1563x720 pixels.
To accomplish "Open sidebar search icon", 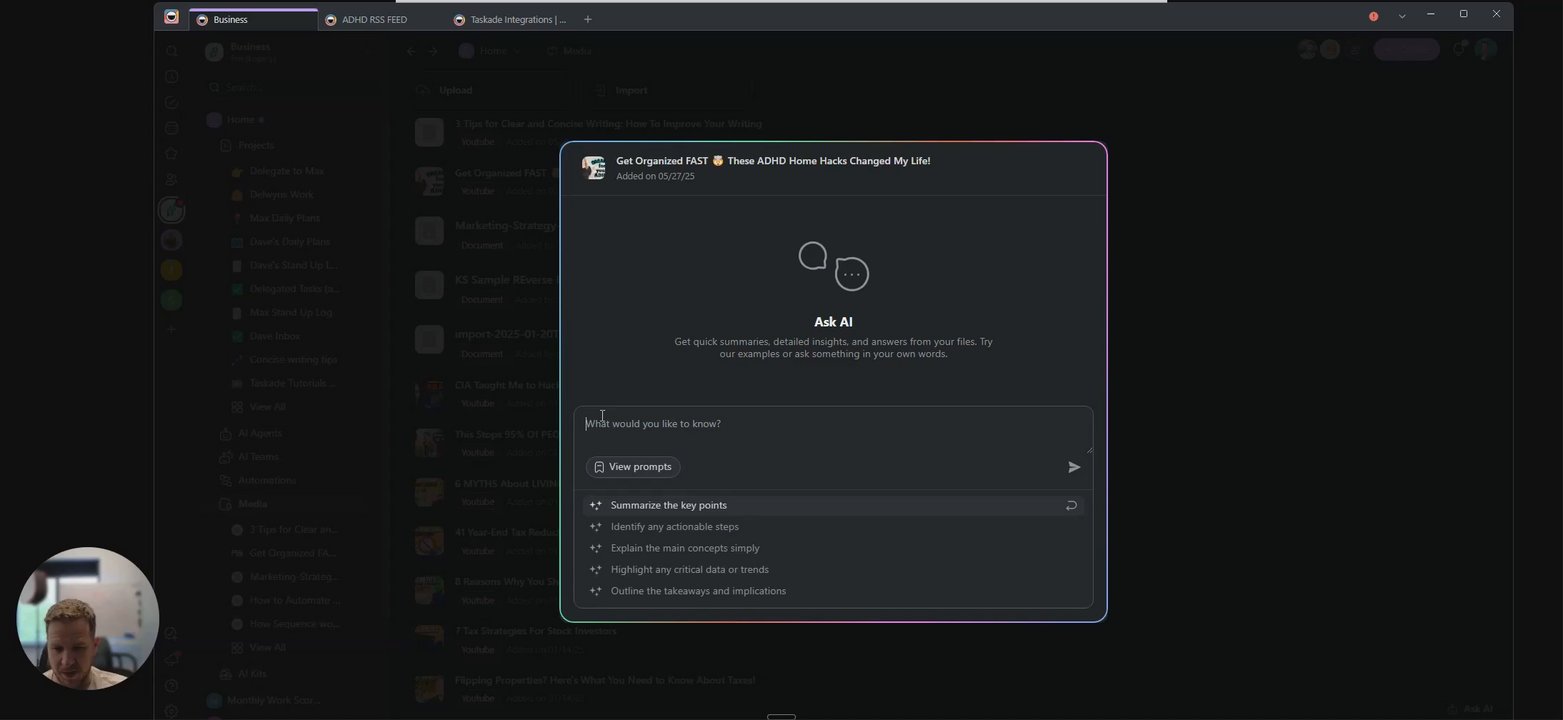I will [171, 51].
